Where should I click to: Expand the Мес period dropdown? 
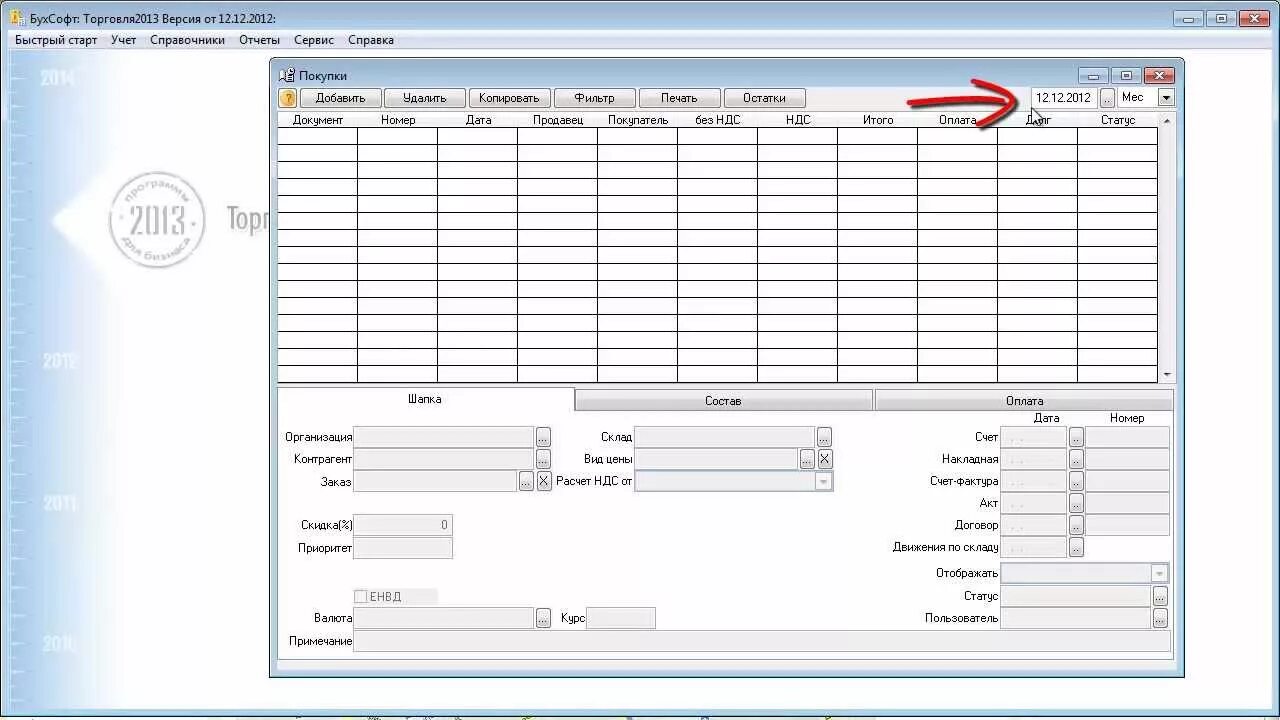(1166, 98)
